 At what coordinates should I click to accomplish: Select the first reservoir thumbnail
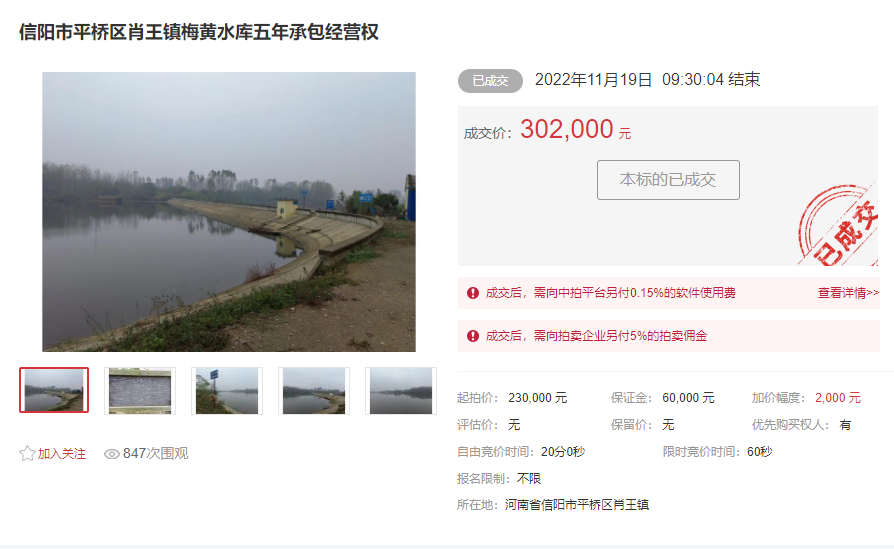pyautogui.click(x=54, y=390)
